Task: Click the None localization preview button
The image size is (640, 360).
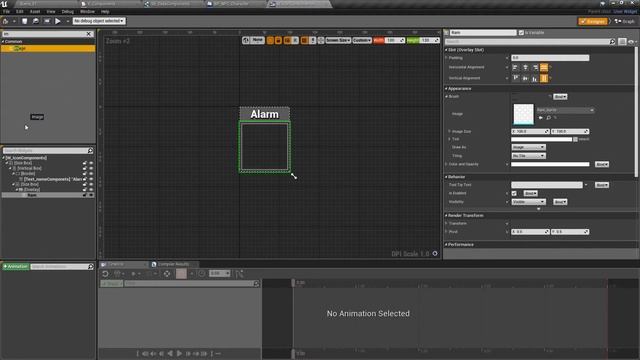Action: (x=257, y=40)
